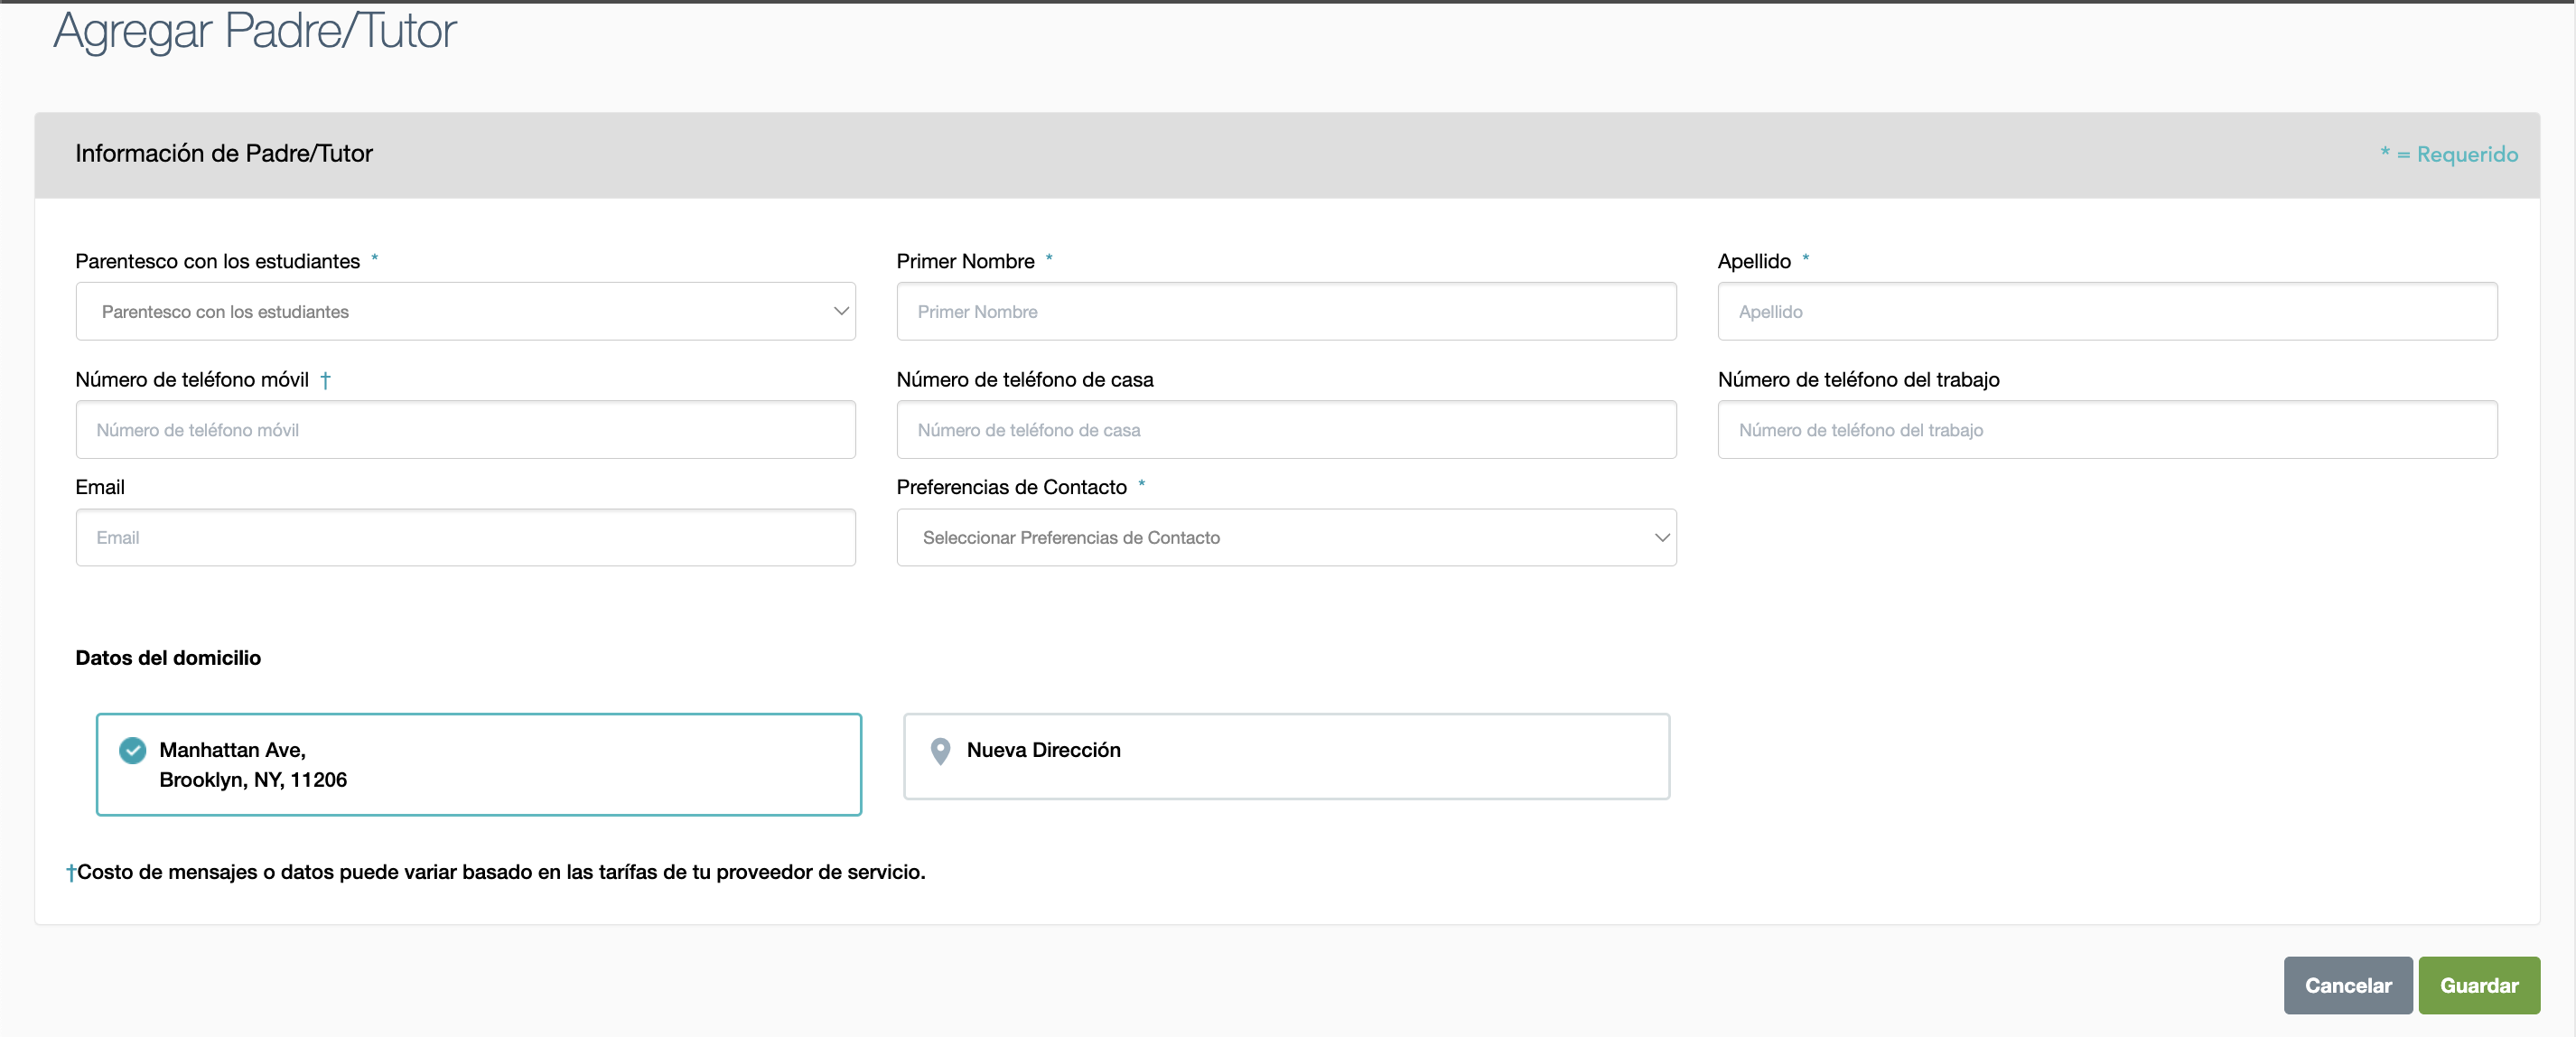The width and height of the screenshot is (2576, 1037).
Task: Click the 'Datos del domicilio' heading
Action: coord(168,657)
